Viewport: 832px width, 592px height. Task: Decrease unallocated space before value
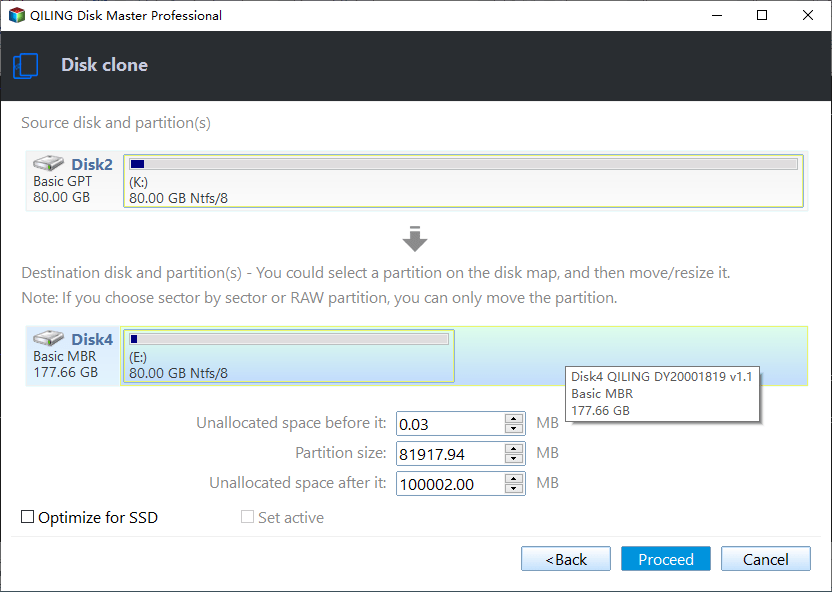click(513, 429)
